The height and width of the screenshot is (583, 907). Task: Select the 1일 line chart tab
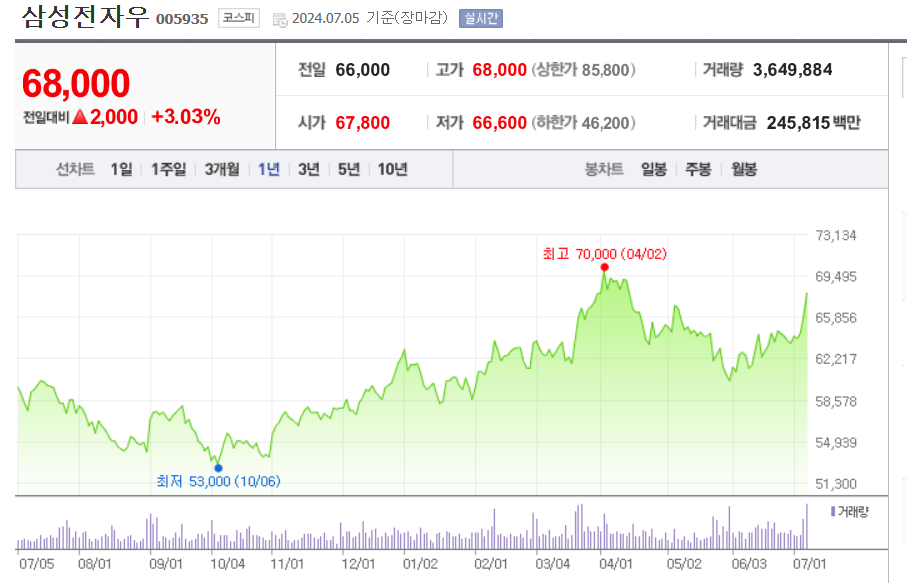(x=121, y=169)
